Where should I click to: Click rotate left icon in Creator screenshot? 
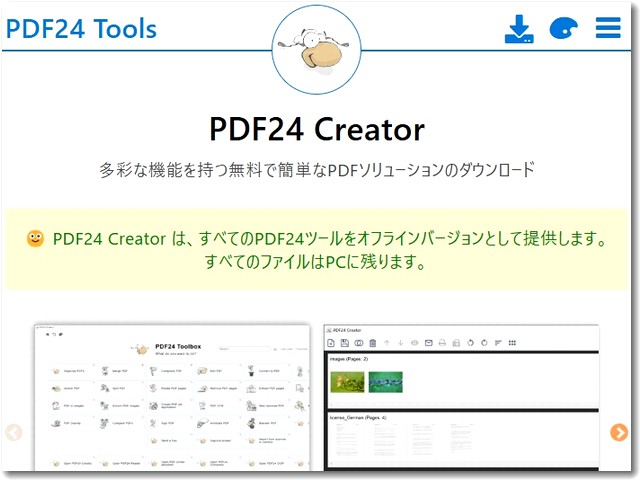point(470,343)
